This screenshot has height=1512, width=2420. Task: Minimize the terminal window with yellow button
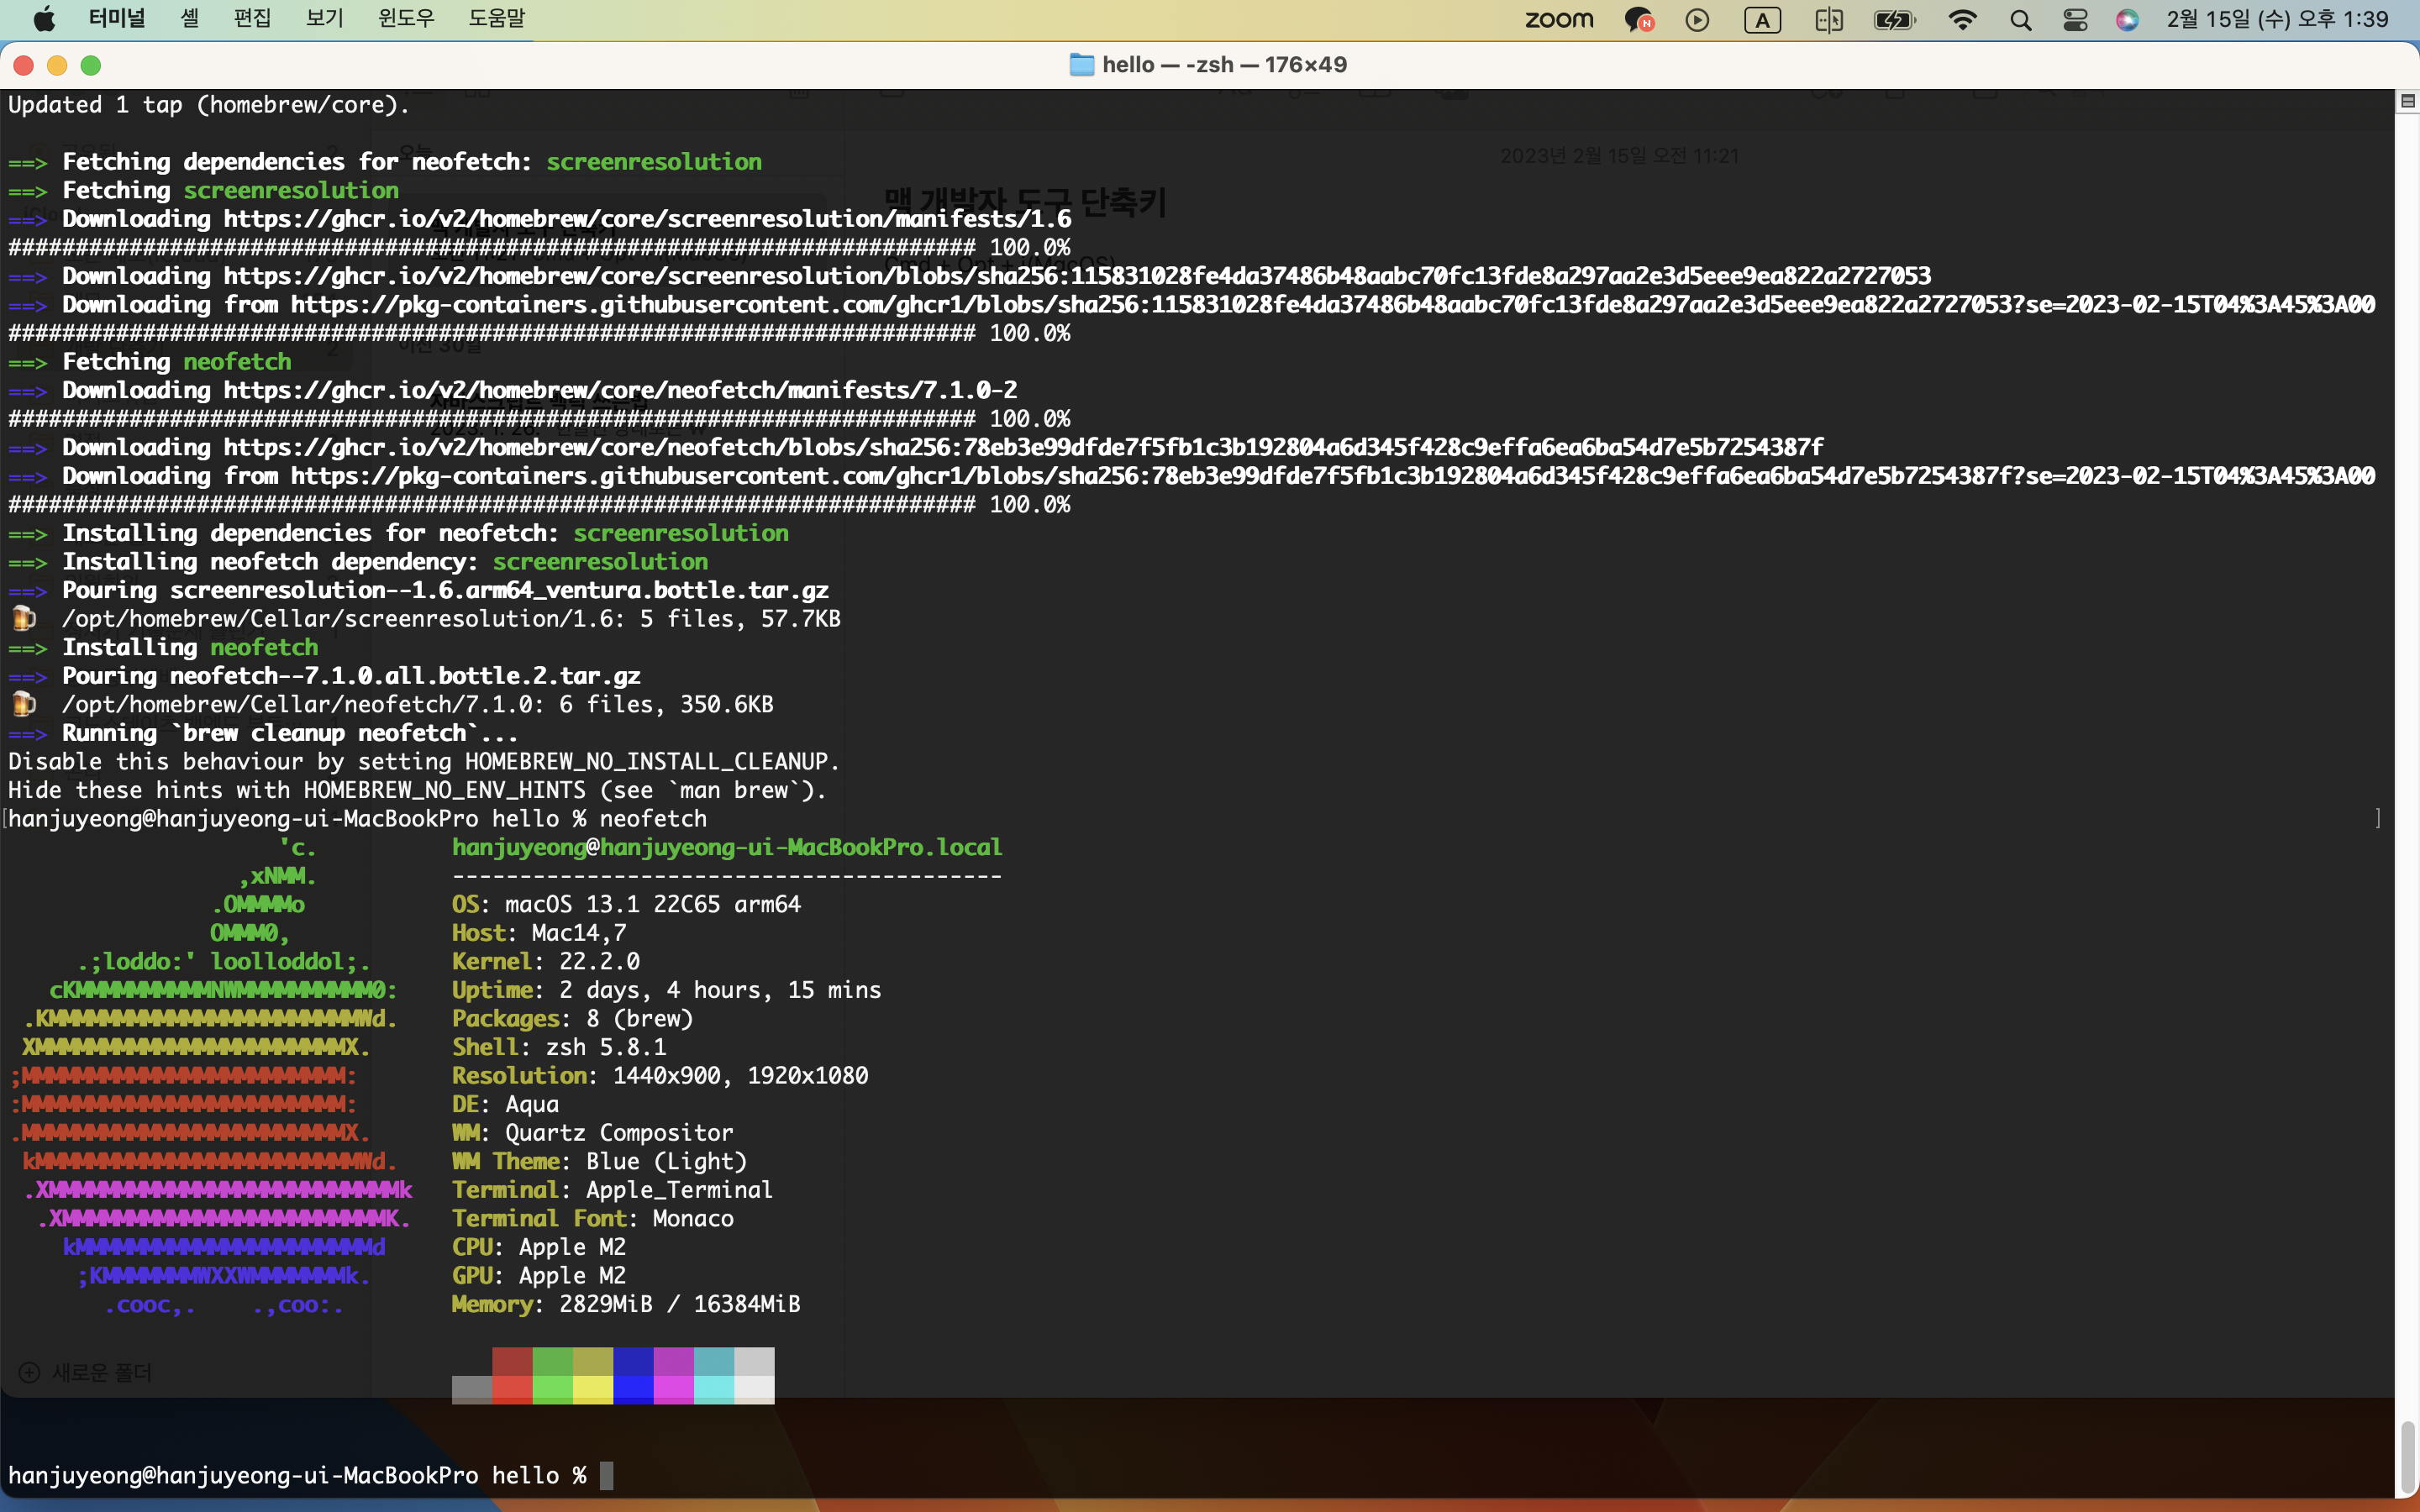coord(57,65)
